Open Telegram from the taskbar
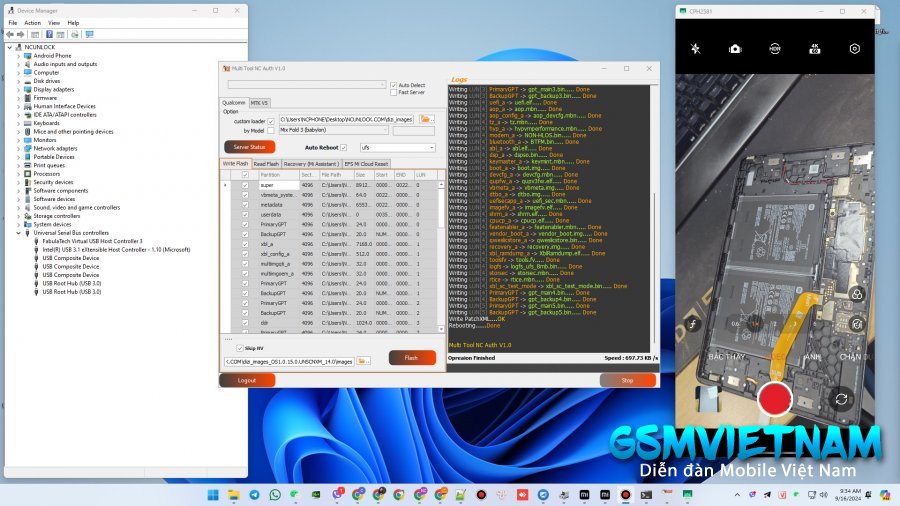 tap(254, 495)
